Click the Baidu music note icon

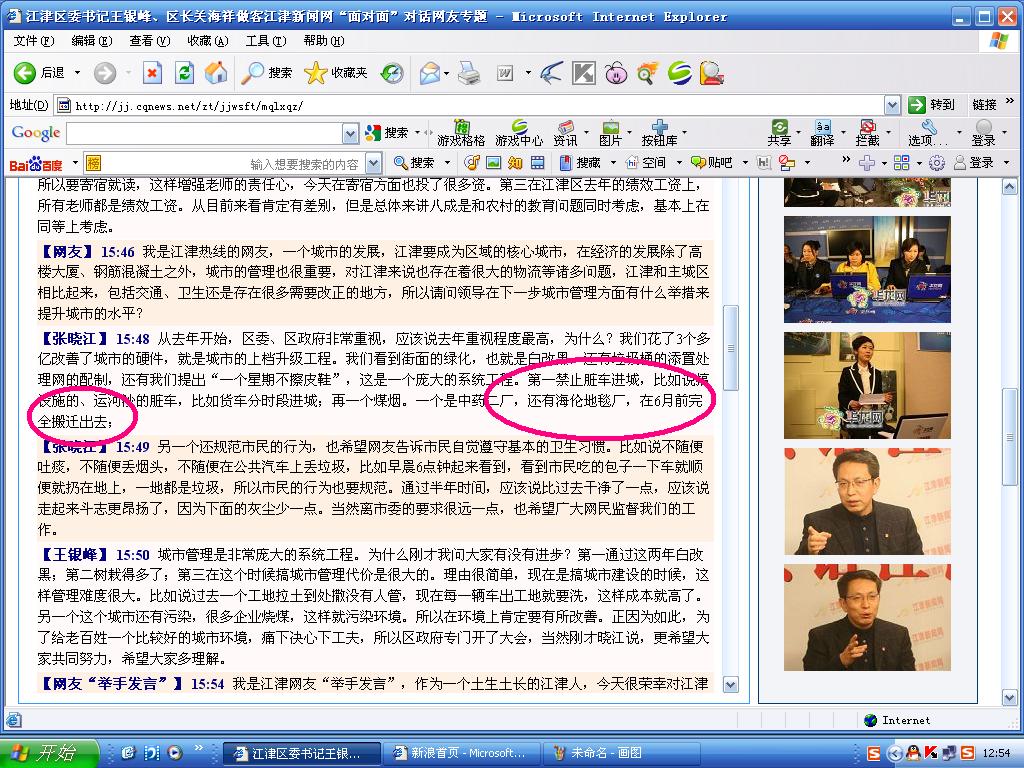[472, 163]
